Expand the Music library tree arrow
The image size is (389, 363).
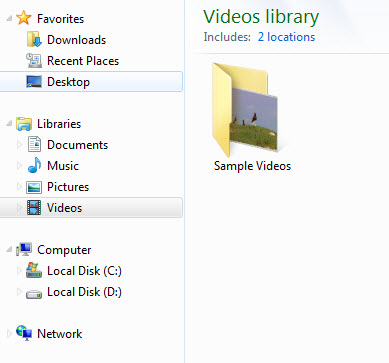click(x=19, y=166)
